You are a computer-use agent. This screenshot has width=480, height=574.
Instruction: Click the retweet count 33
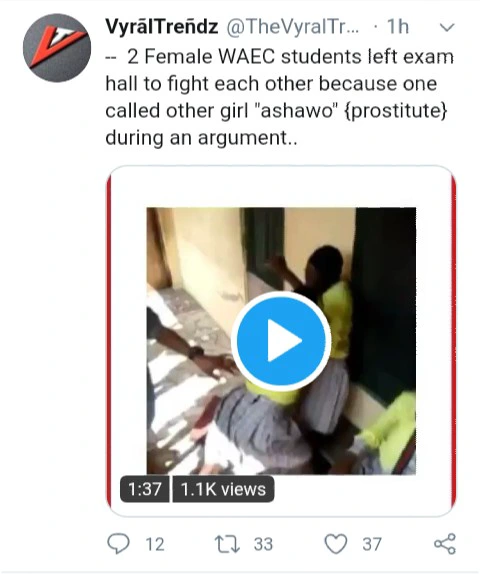pos(264,544)
